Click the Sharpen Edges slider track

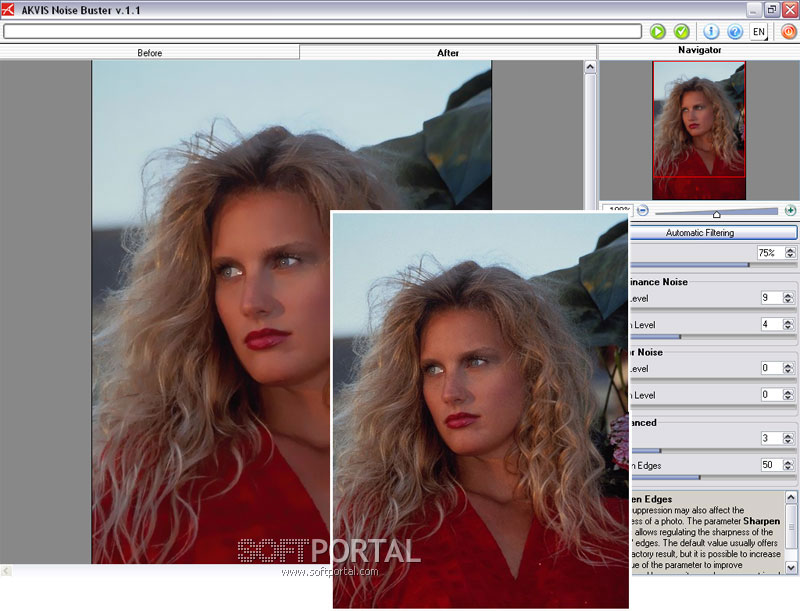coord(714,477)
